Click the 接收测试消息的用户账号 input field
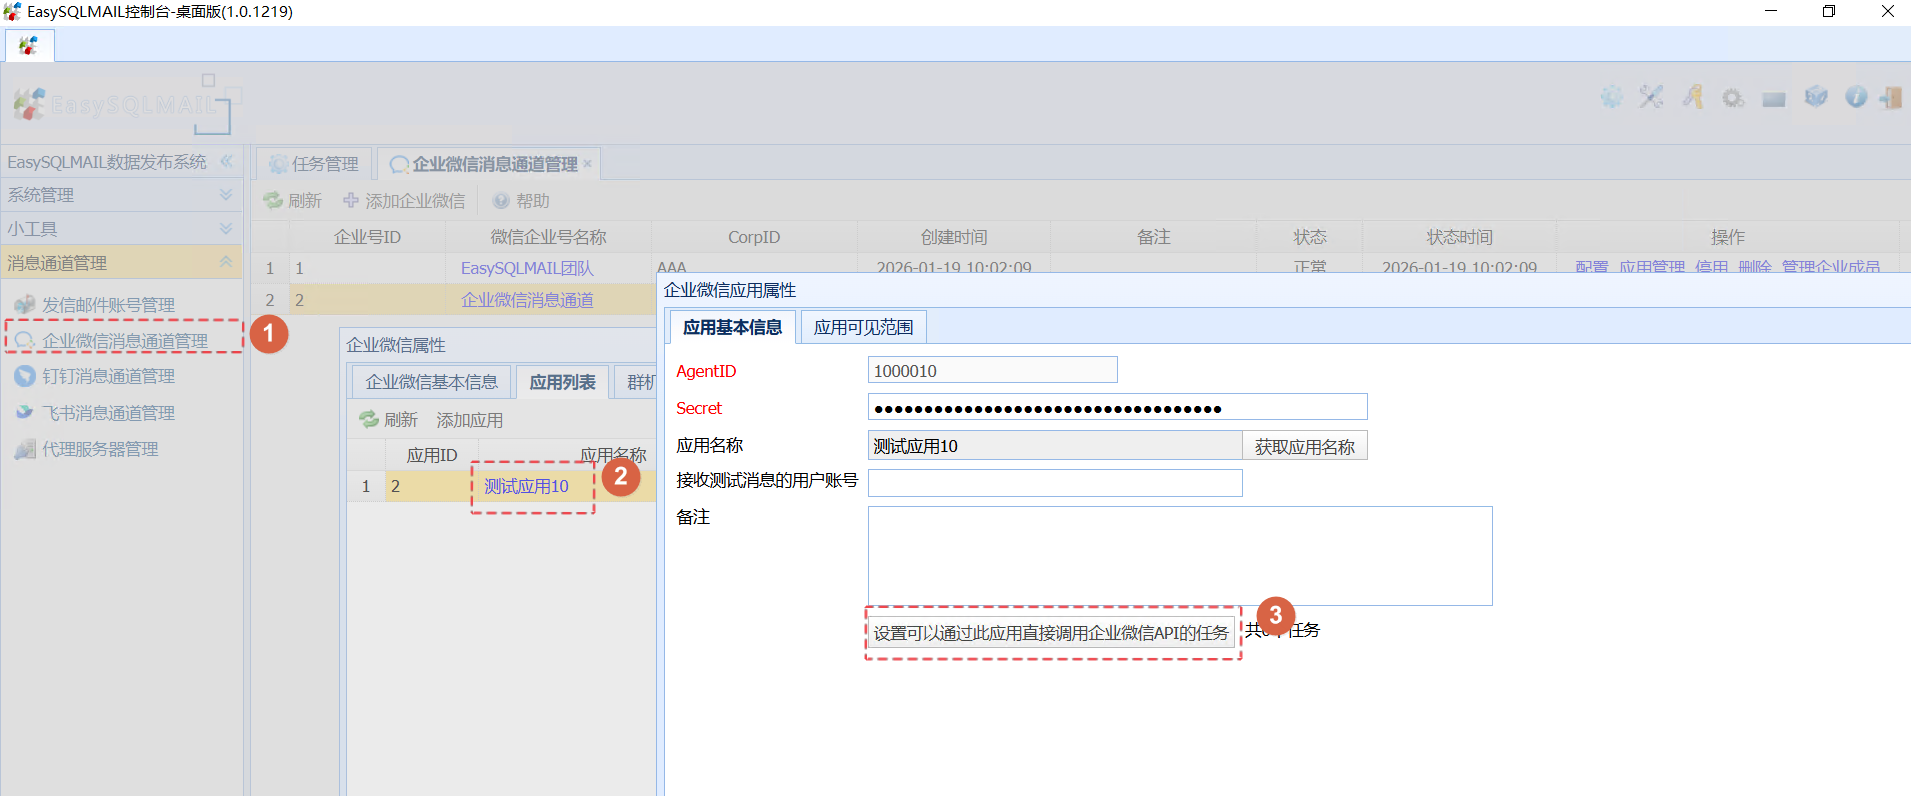 pyautogui.click(x=1055, y=483)
